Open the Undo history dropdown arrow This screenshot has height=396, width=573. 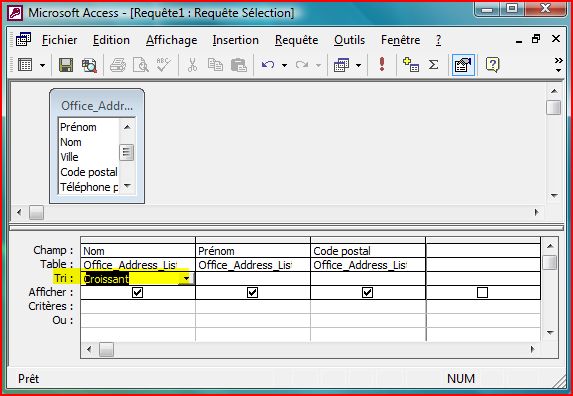284,65
